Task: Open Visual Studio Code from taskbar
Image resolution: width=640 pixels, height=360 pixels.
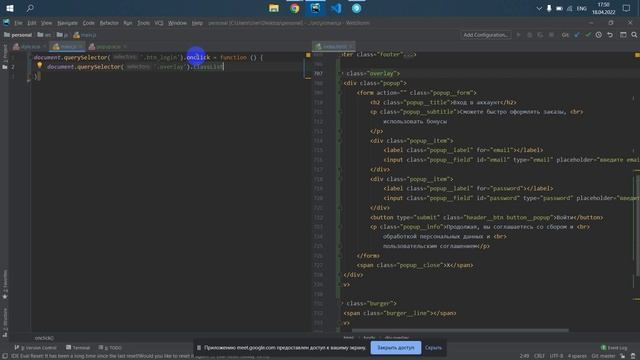Action: click(x=336, y=8)
